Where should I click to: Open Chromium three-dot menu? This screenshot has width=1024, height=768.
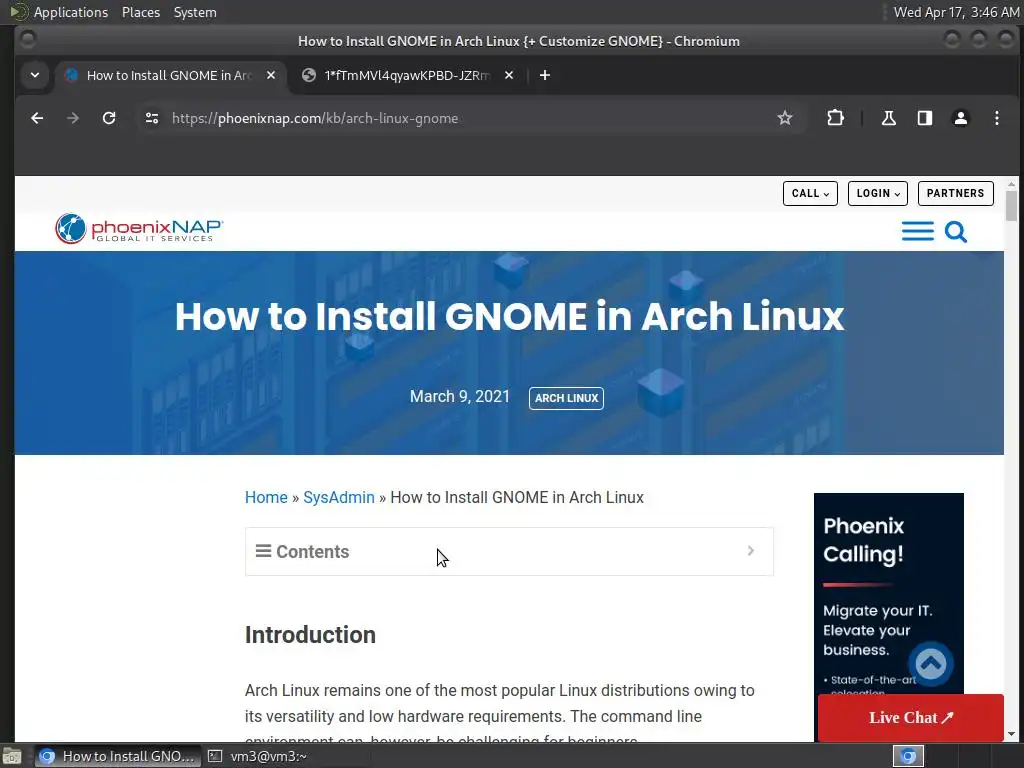pyautogui.click(x=997, y=118)
